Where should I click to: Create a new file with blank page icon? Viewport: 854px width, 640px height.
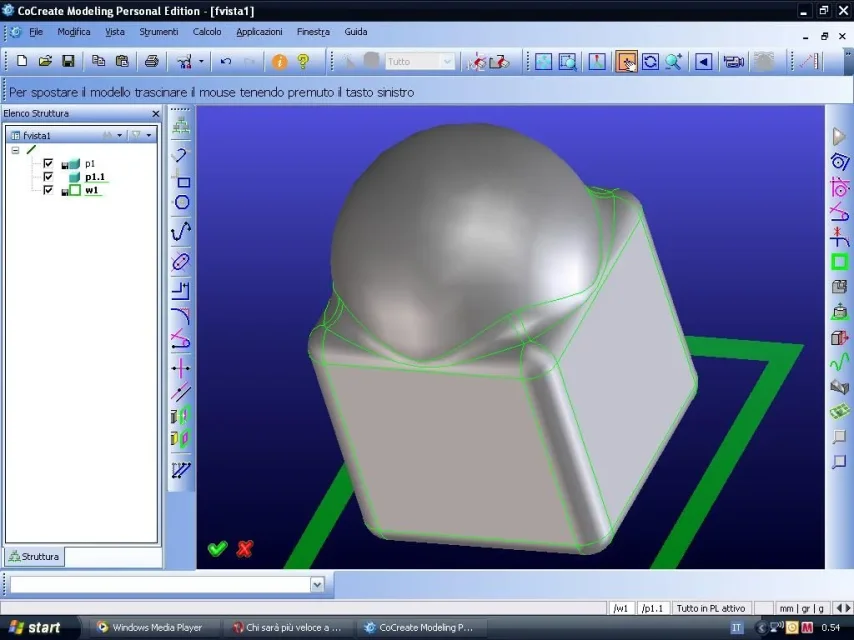(x=22, y=61)
